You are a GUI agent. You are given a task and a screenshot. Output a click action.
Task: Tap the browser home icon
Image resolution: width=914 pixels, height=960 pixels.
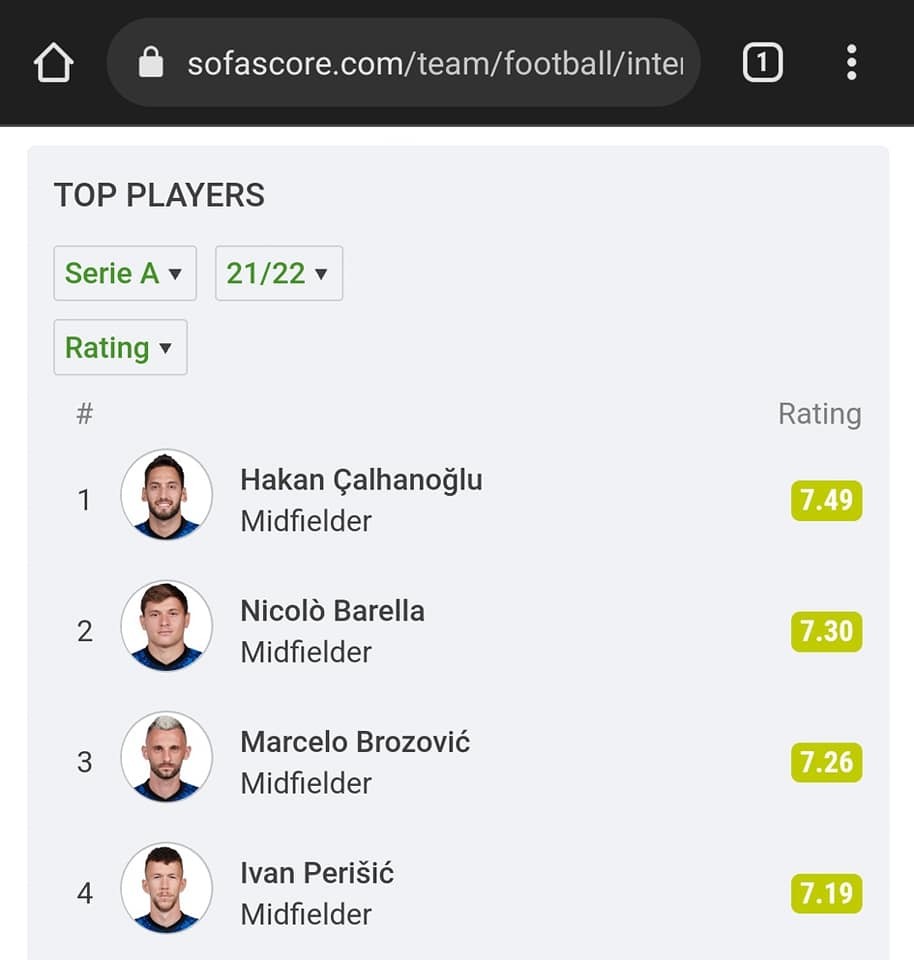[x=53, y=64]
